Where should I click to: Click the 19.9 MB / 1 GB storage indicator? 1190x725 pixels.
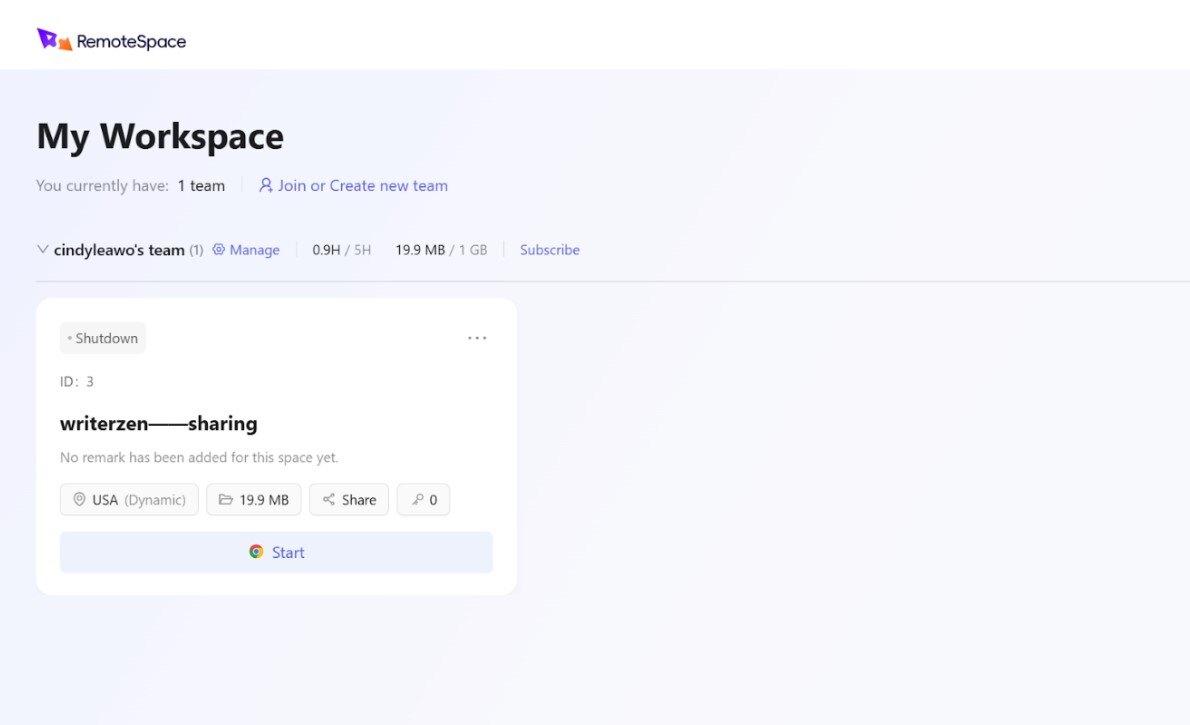coord(441,249)
